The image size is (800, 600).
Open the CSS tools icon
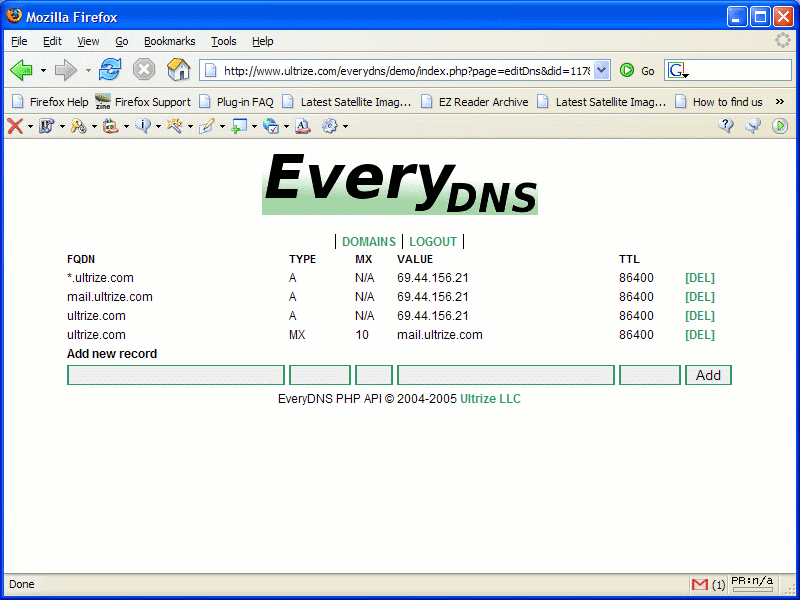[47, 126]
